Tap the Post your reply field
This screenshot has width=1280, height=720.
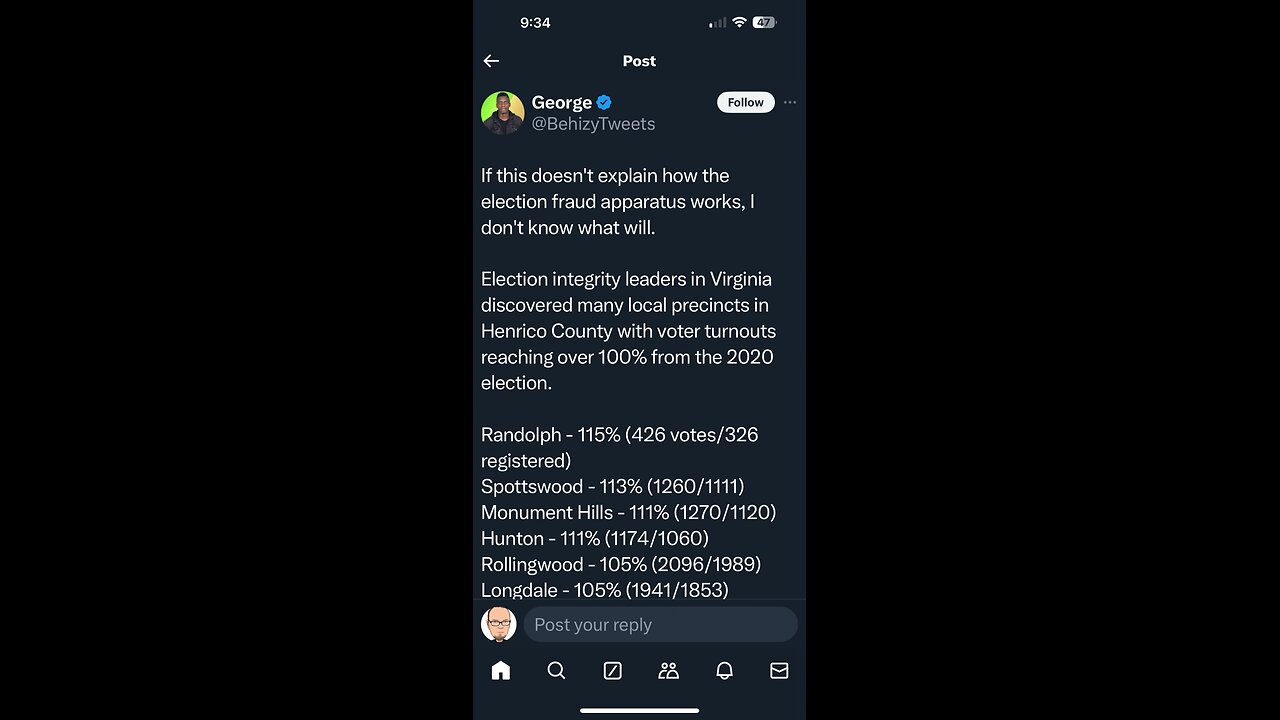coord(661,625)
